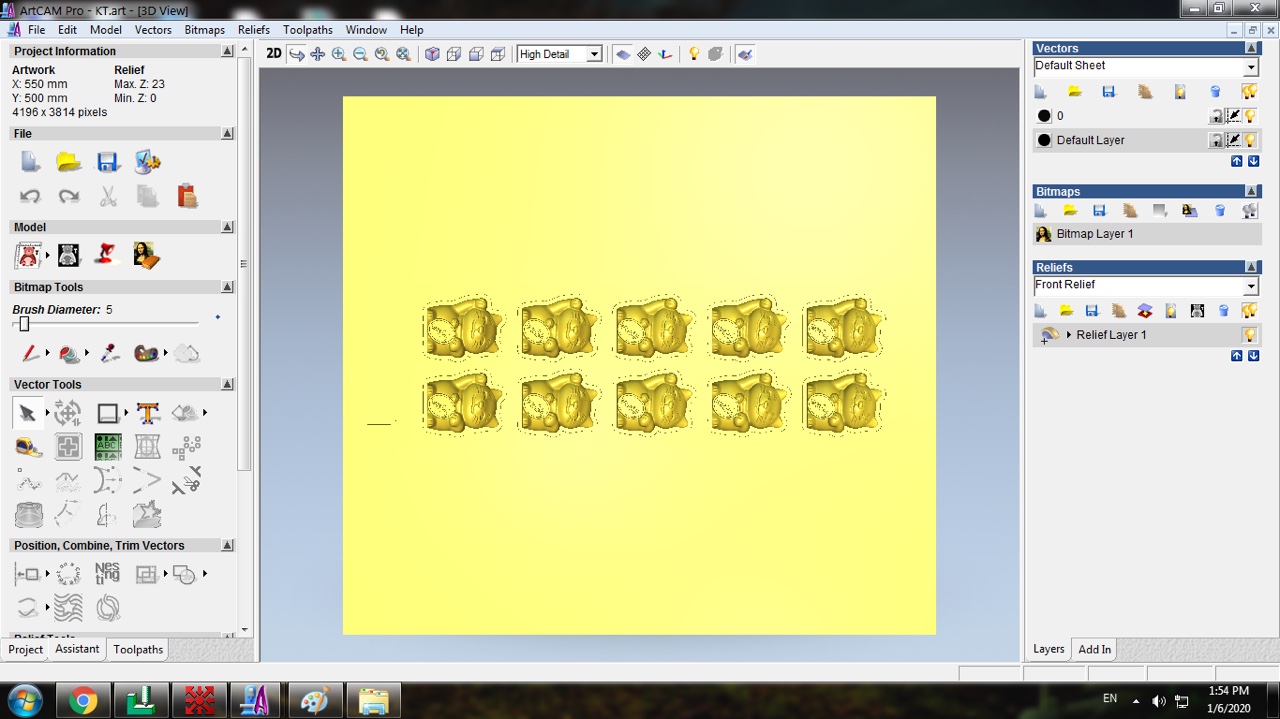
Task: Collapse the Vector Tools section
Action: coord(227,384)
